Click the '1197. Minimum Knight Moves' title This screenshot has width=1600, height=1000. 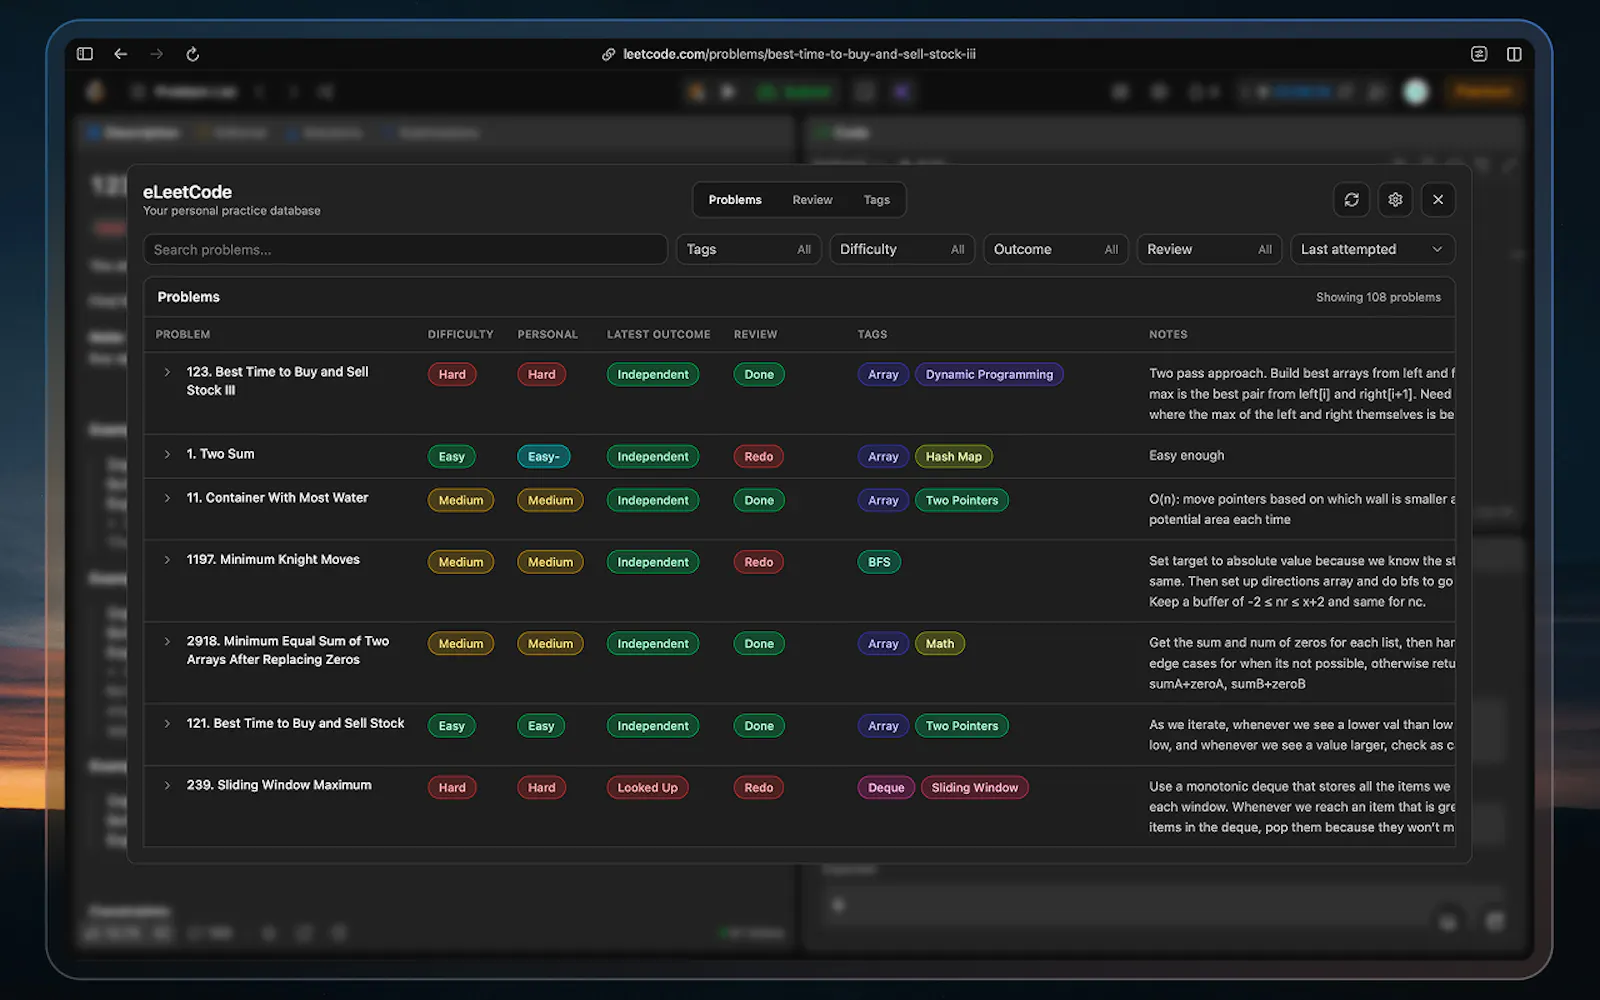[273, 559]
